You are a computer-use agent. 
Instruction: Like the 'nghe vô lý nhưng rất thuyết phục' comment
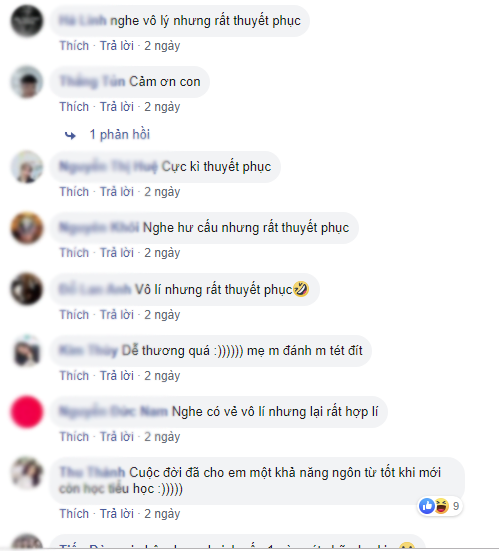pos(74,46)
